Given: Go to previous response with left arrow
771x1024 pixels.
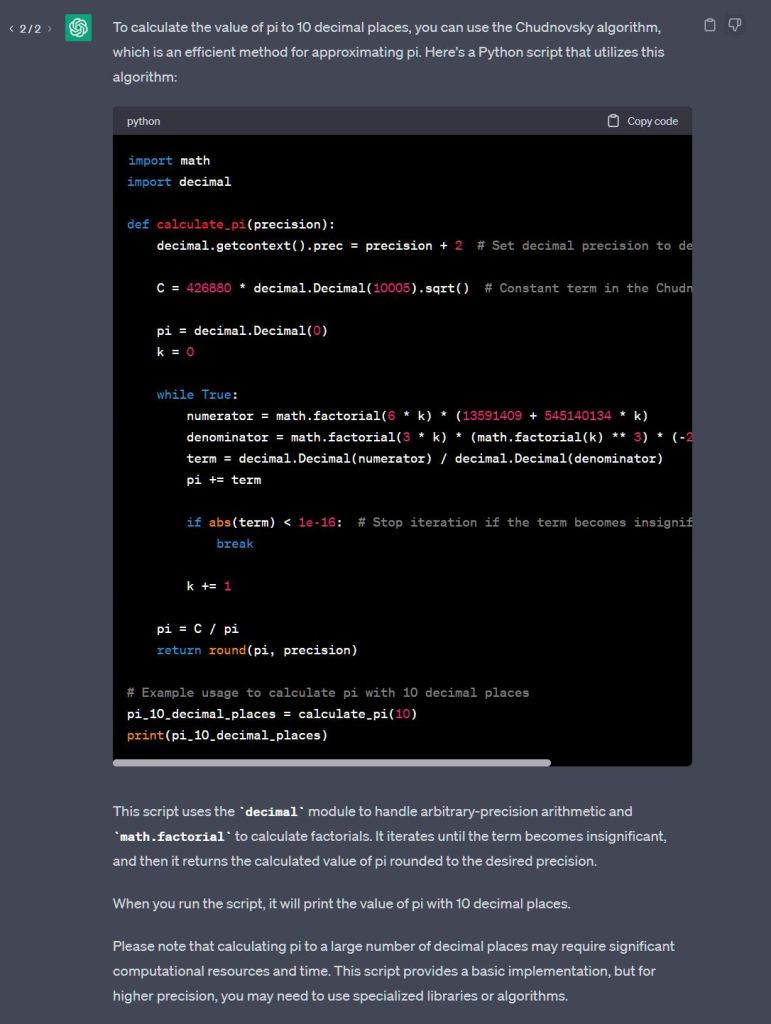Looking at the screenshot, I should (x=11, y=28).
